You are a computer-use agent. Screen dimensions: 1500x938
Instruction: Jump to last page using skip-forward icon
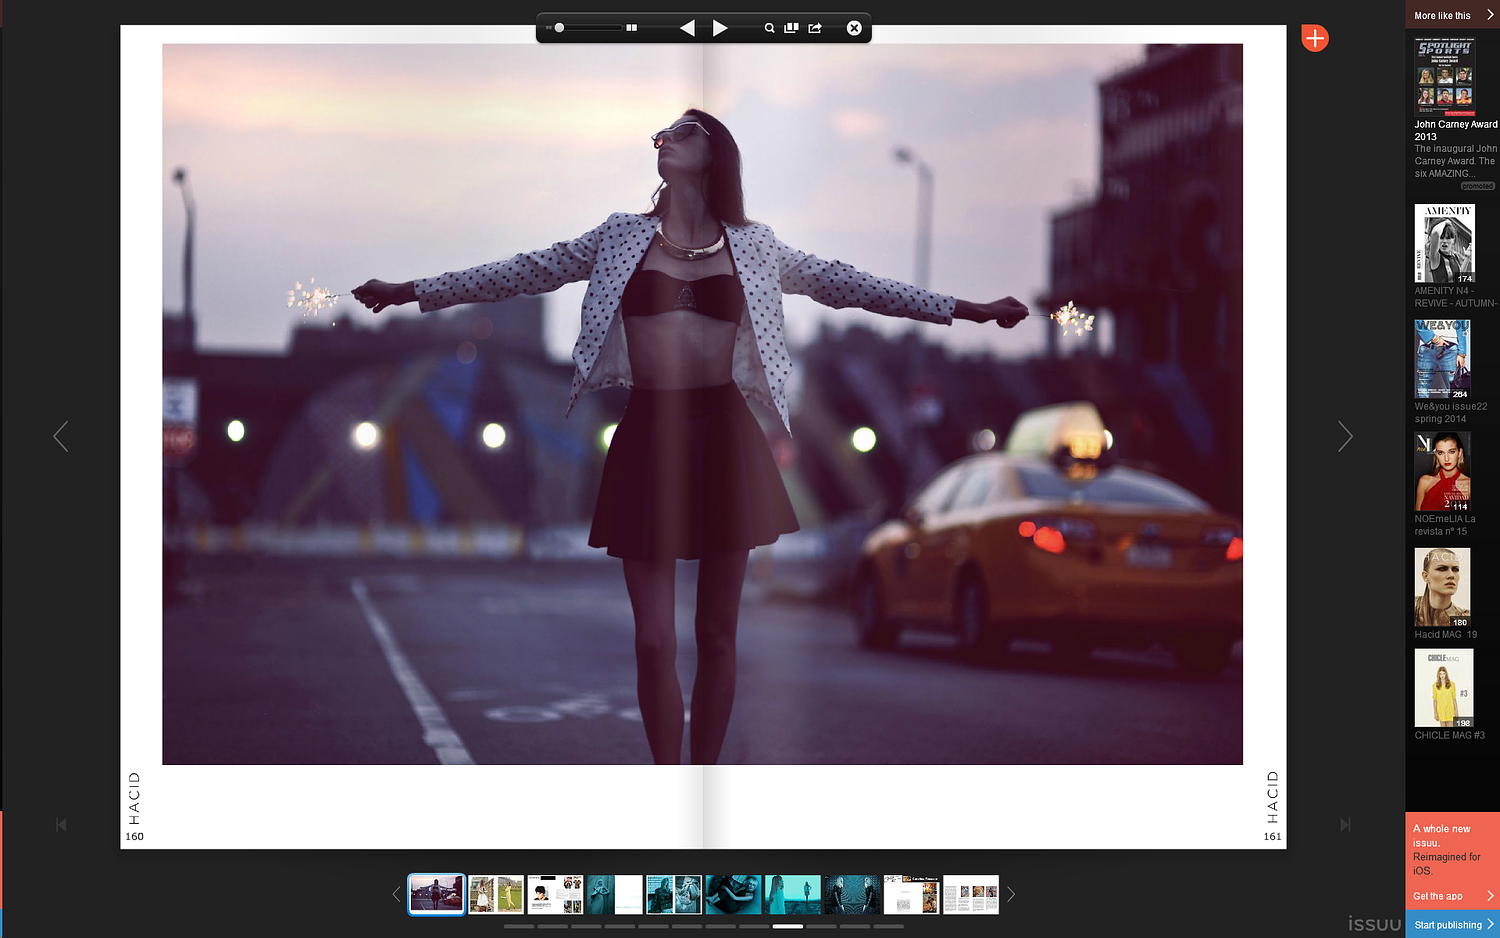1345,825
